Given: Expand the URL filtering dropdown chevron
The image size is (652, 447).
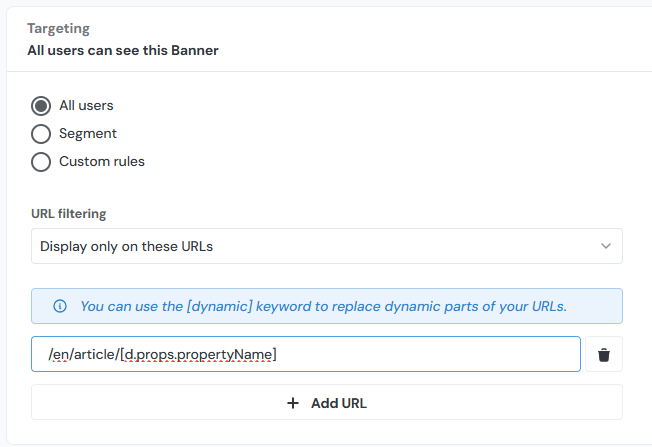Looking at the screenshot, I should point(604,246).
